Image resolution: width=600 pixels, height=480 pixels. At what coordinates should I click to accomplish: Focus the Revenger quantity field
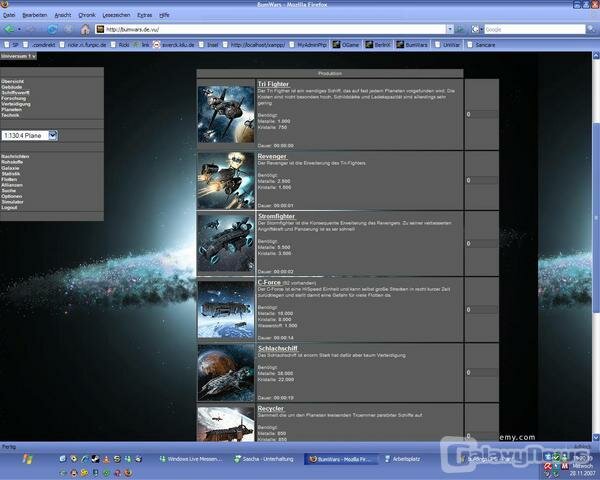(x=481, y=180)
